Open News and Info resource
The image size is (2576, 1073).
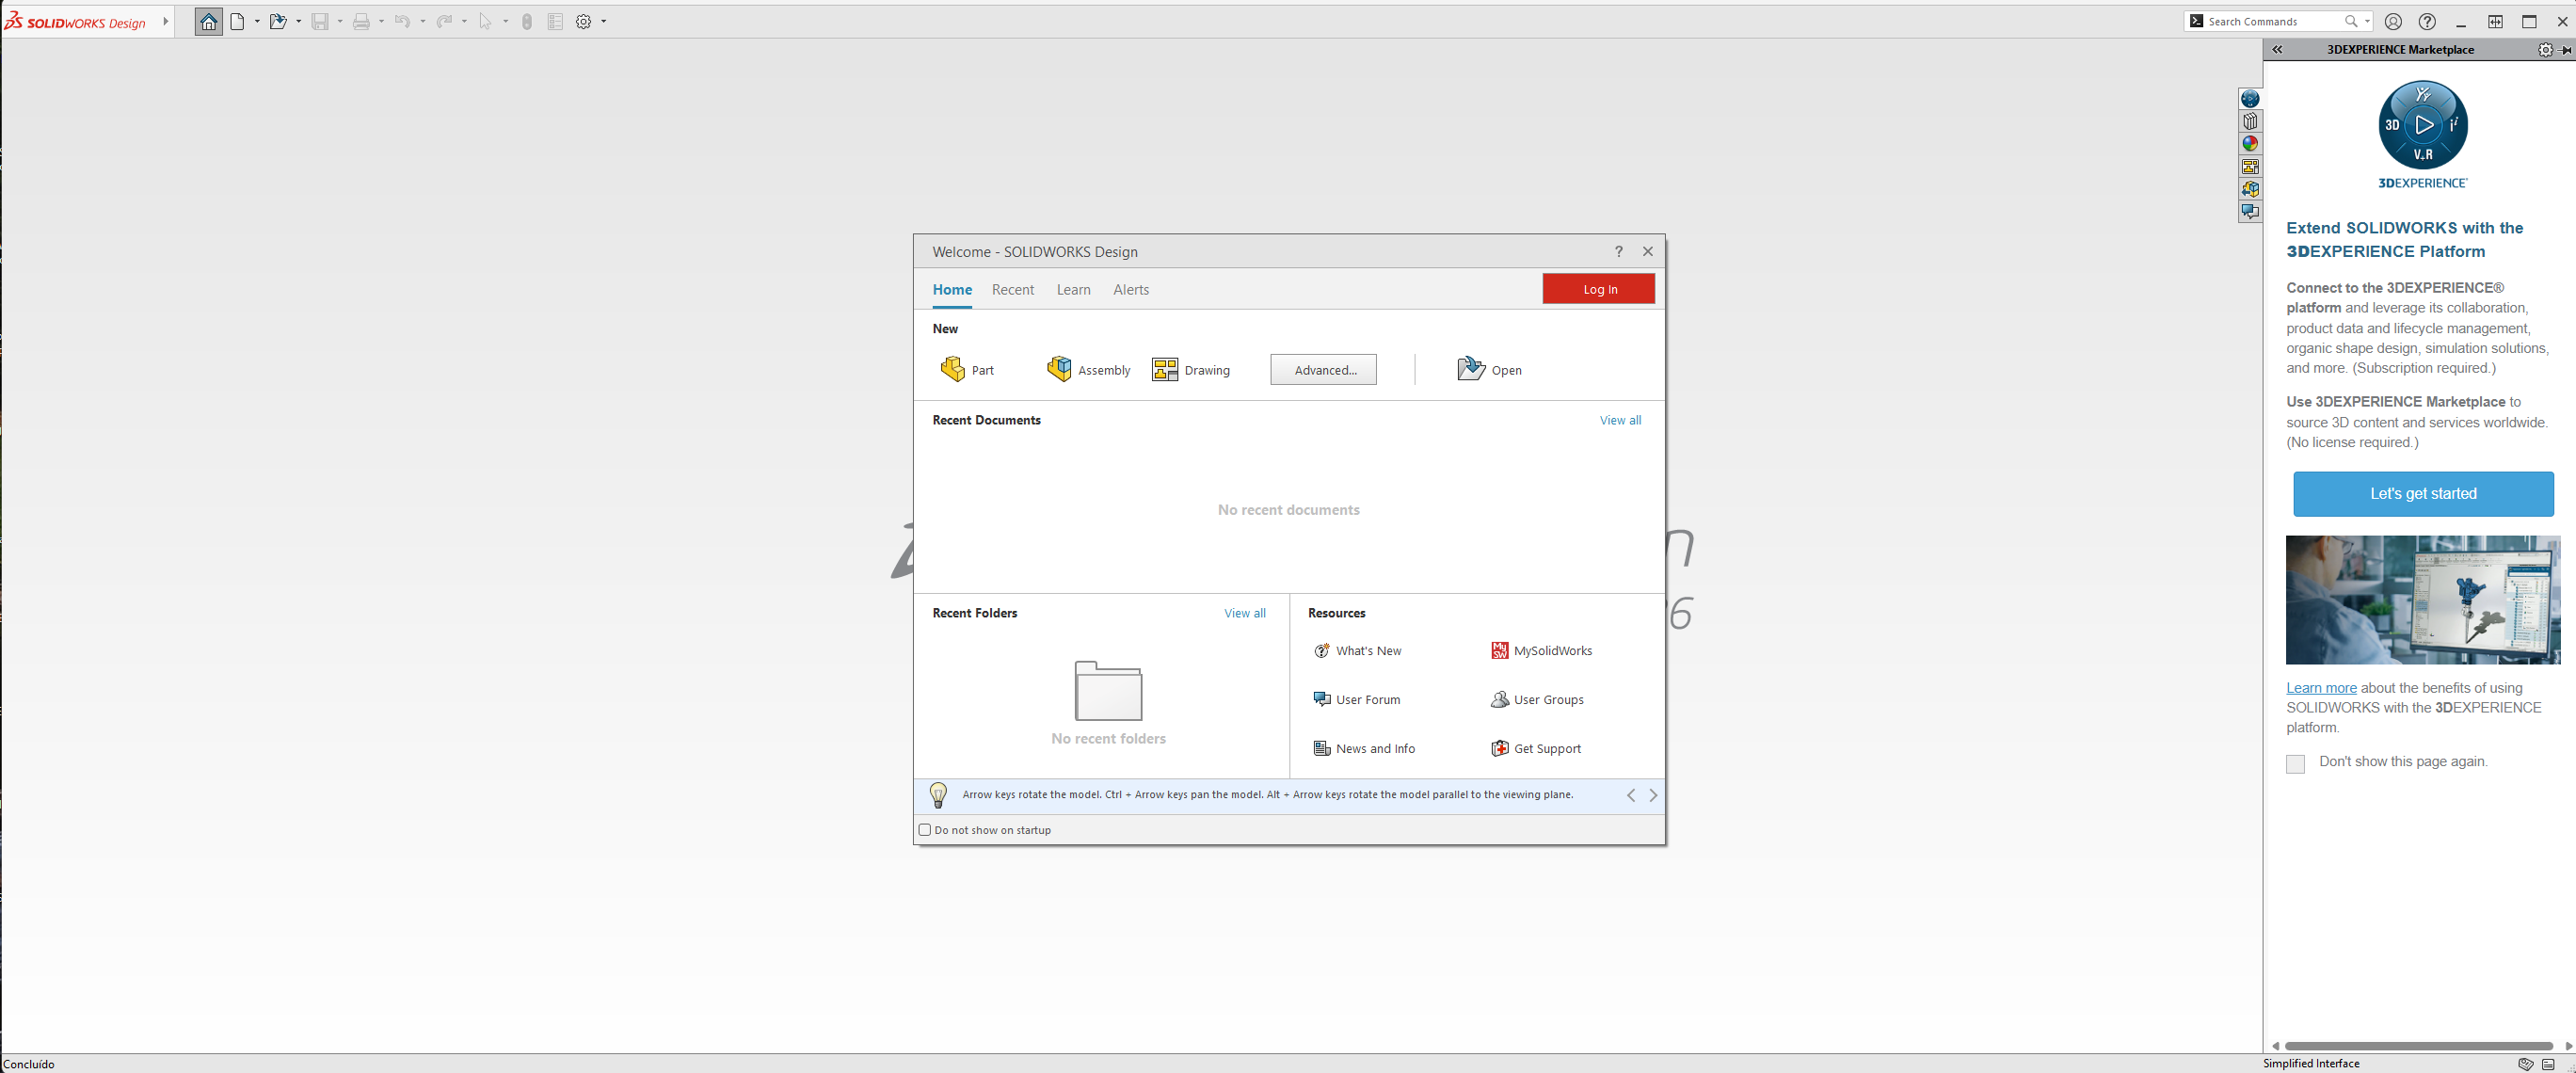coord(1364,749)
